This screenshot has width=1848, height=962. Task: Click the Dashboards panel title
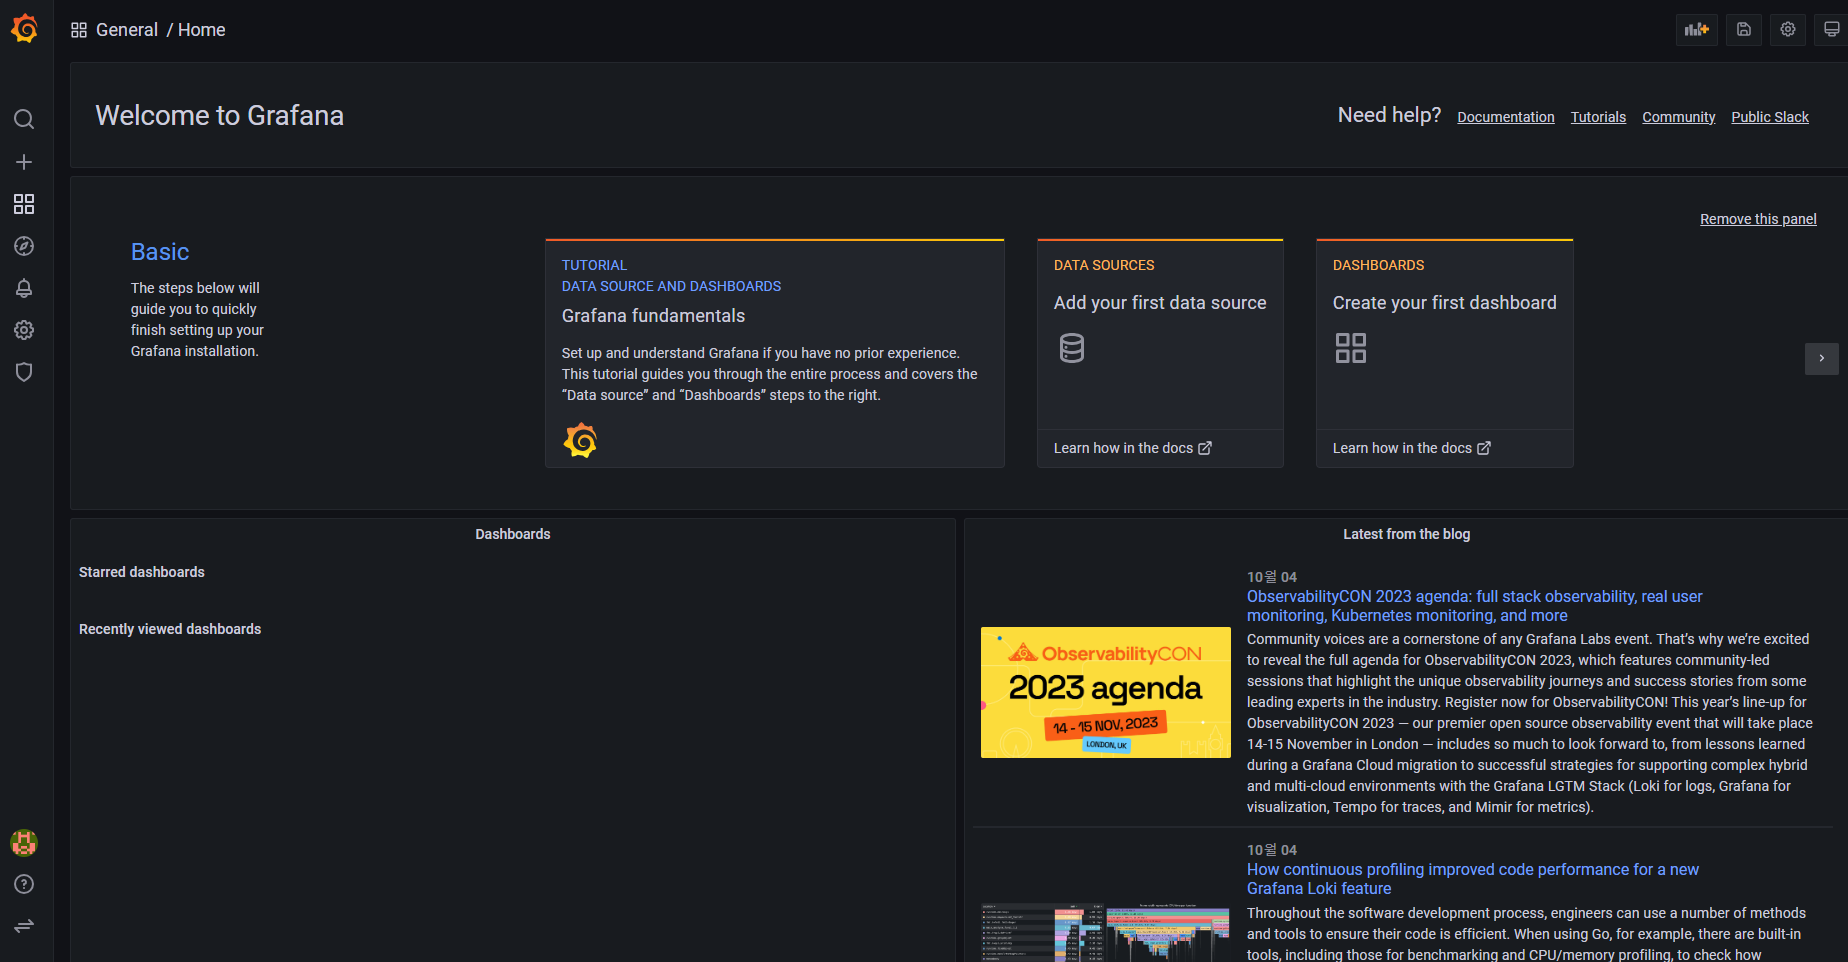(513, 534)
